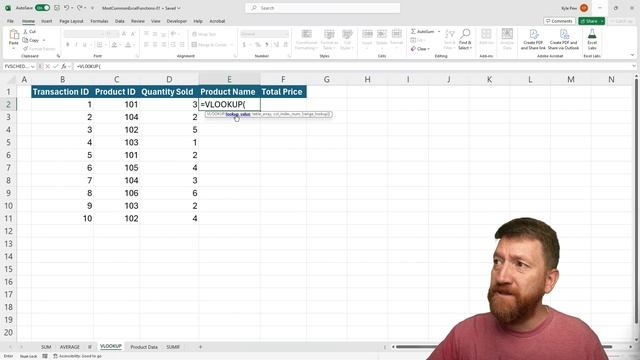Click the Borders icon
This screenshot has width=640, height=360.
pyautogui.click(x=100, y=44)
